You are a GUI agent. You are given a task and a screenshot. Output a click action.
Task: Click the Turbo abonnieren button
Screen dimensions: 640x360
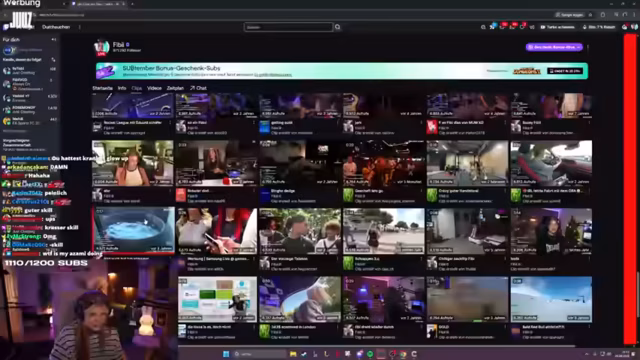557,27
